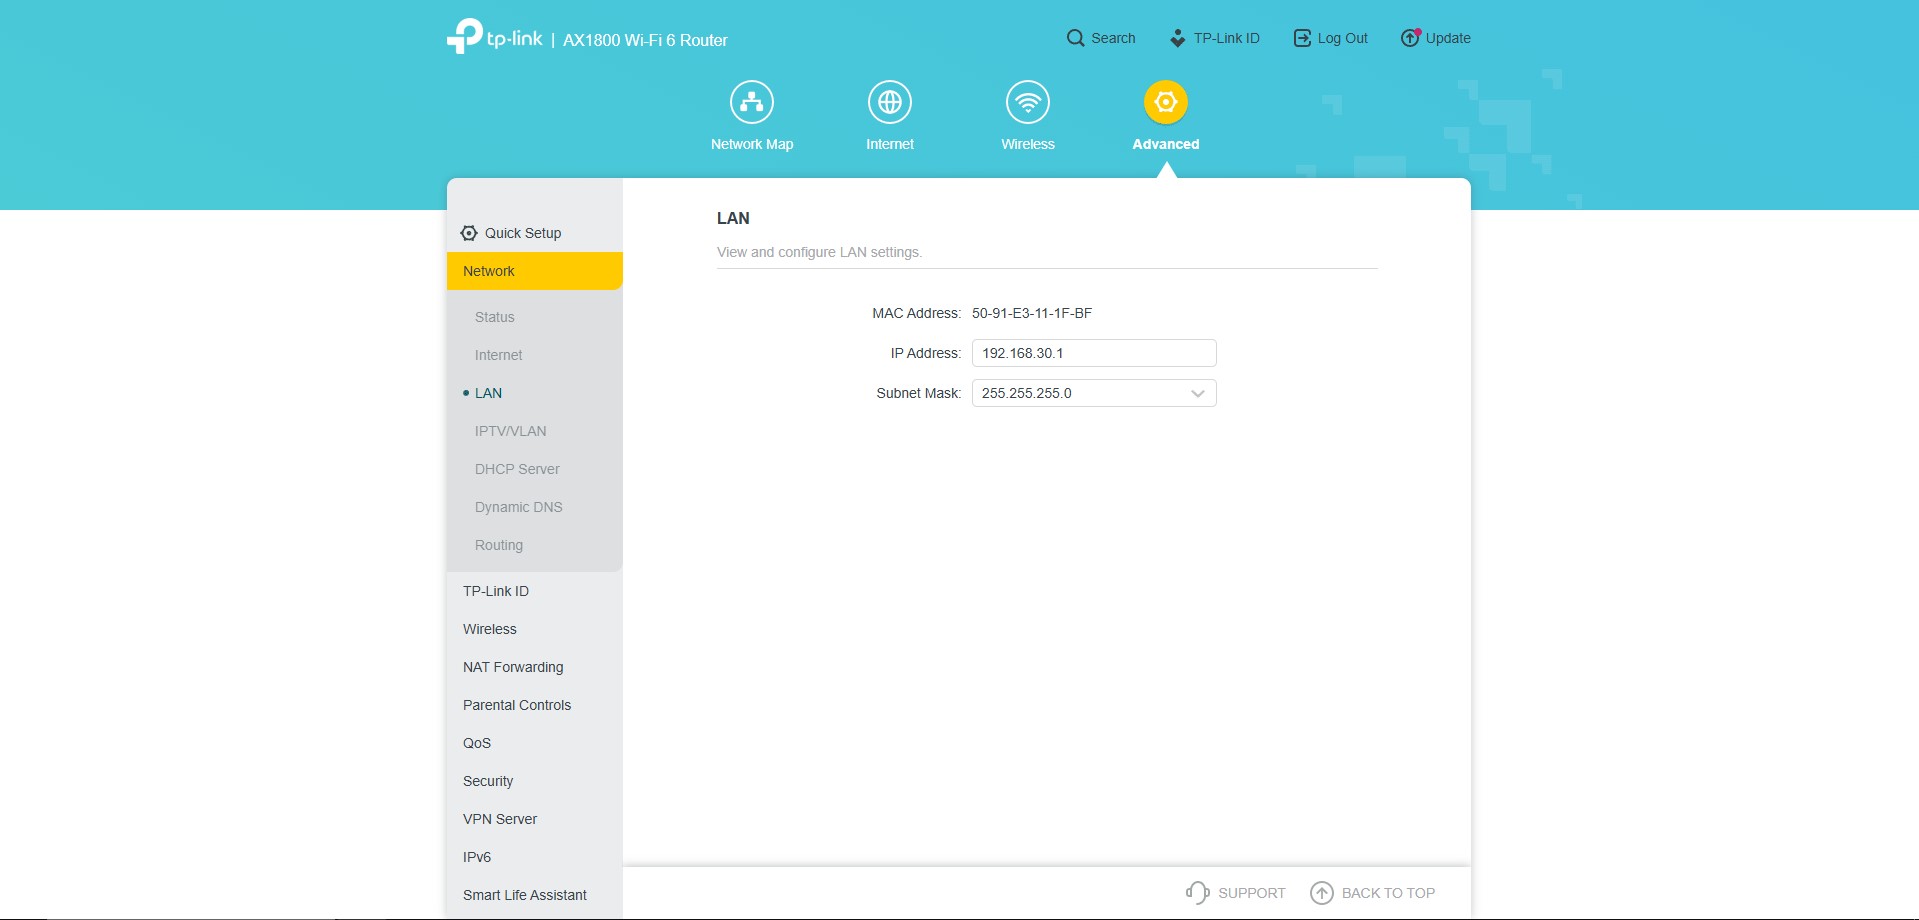Open Internet item in sidebar submenu
The image size is (1919, 920).
pyautogui.click(x=499, y=355)
